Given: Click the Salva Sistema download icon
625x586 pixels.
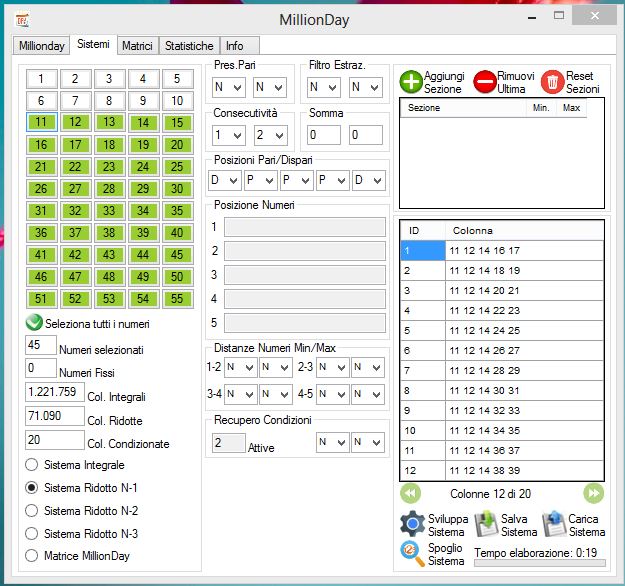Looking at the screenshot, I should tap(486, 524).
